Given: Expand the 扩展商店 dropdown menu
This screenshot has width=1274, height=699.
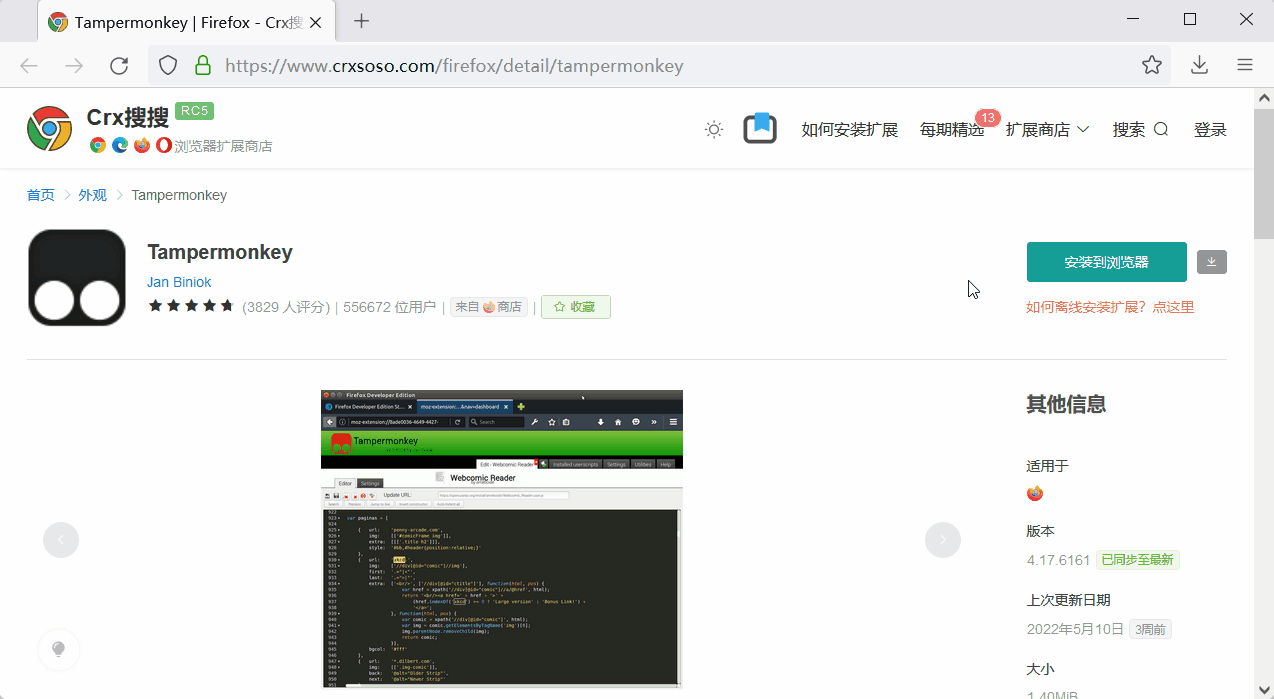Looking at the screenshot, I should pyautogui.click(x=1047, y=130).
